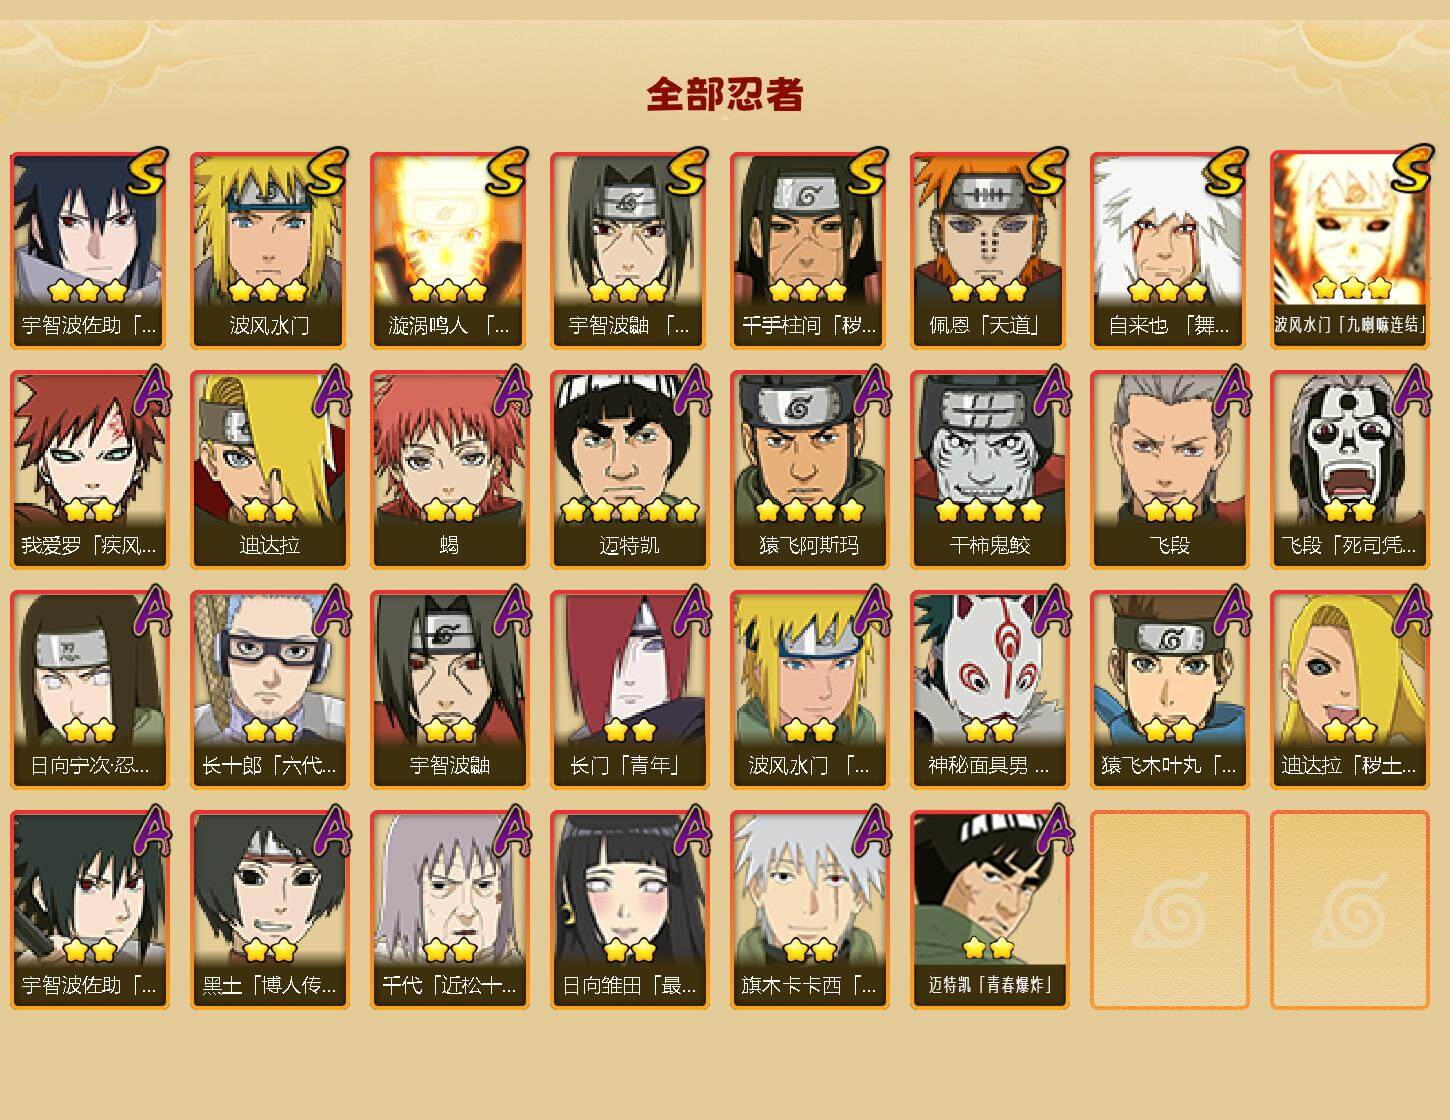Screen dimensions: 1450x1120
Task: Click the 迪达拉 two-star card
Action: [269, 470]
